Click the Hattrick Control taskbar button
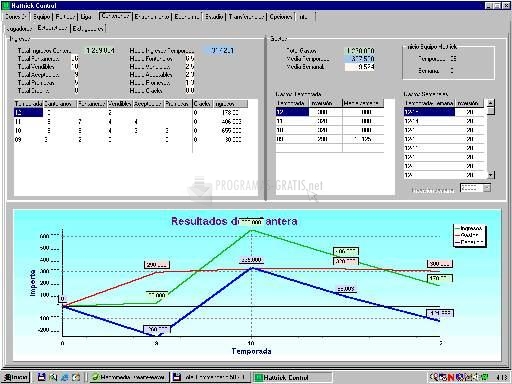This screenshot has height=384, width=512. pos(292,377)
